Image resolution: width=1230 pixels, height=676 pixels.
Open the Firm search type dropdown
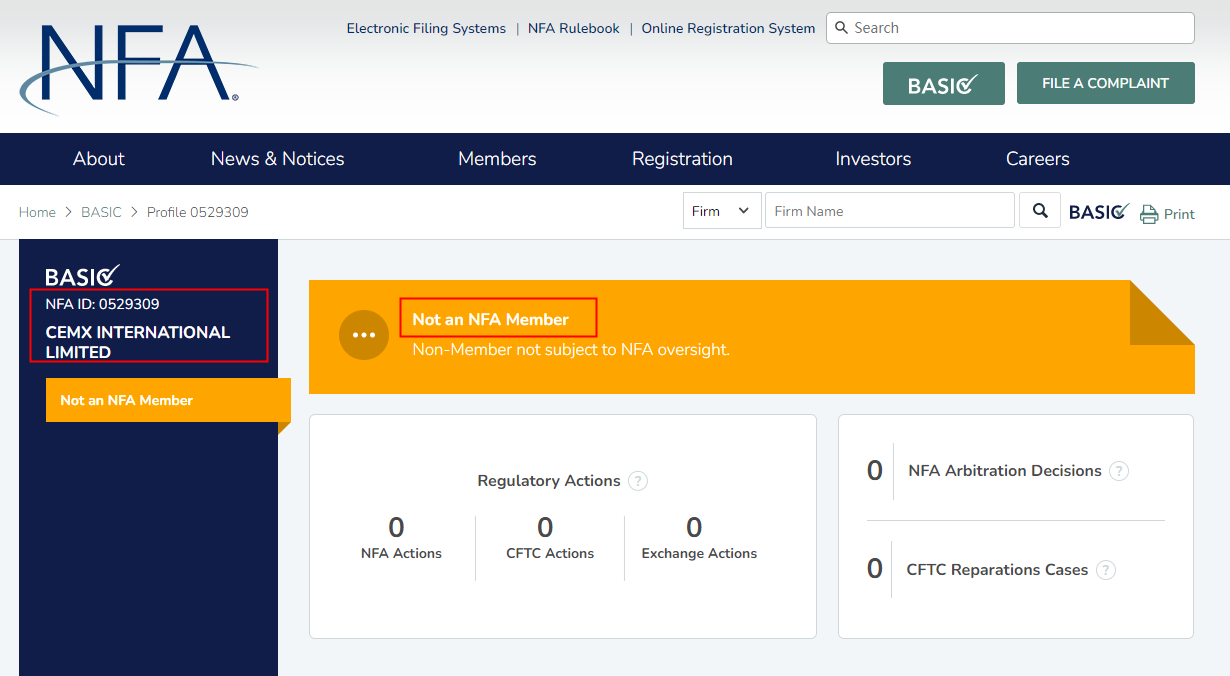(722, 211)
